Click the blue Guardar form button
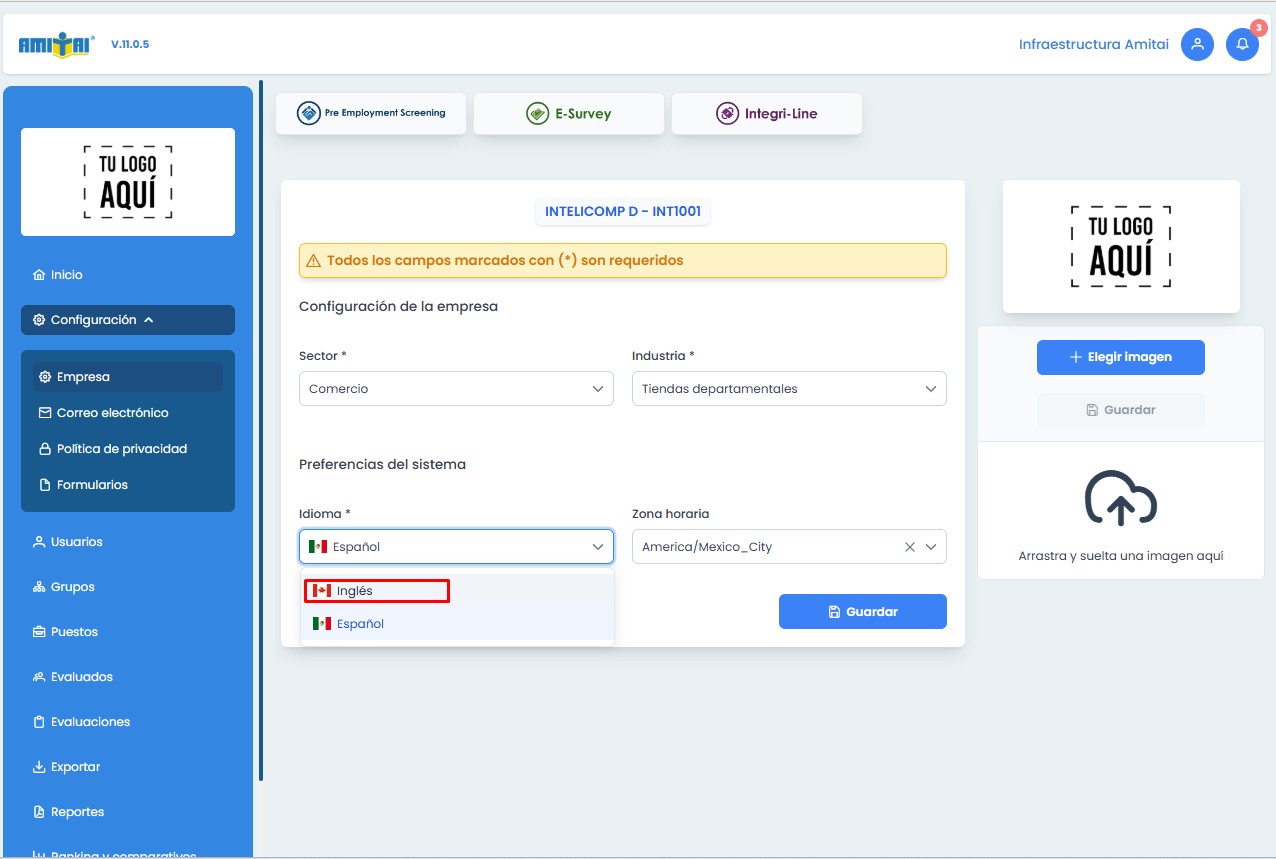This screenshot has height=859, width=1276. (x=862, y=612)
